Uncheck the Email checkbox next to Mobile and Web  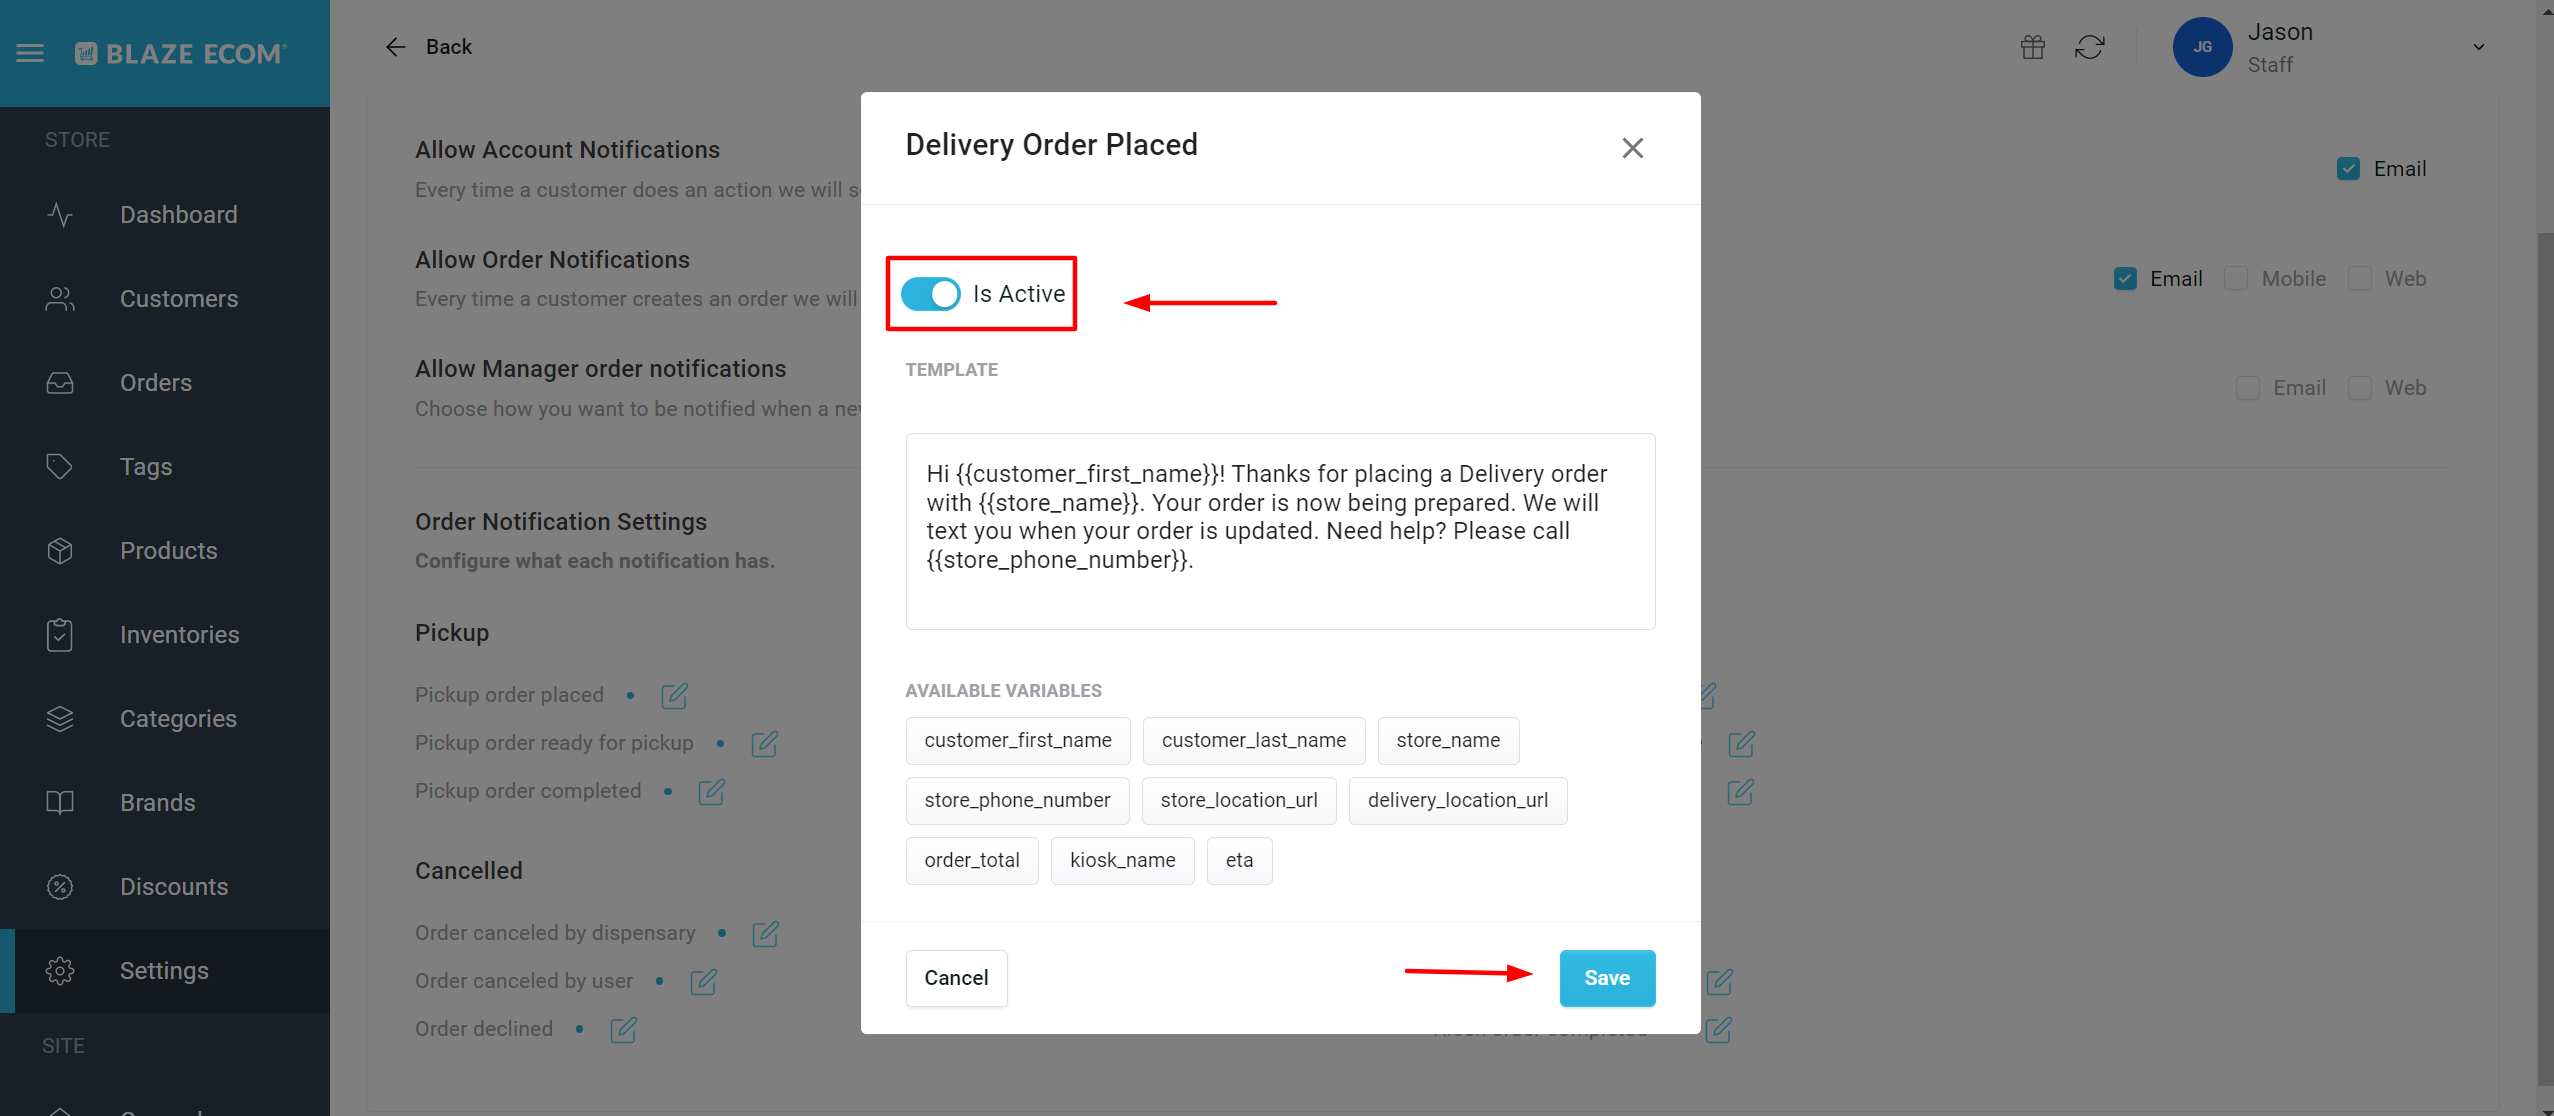(2126, 278)
